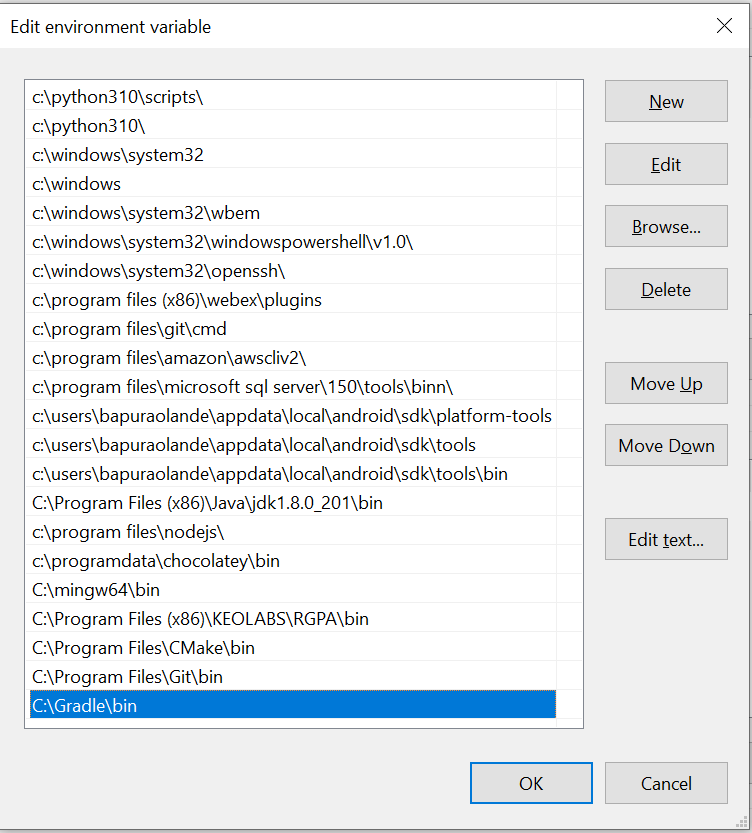Confirm changes with OK
The image size is (752, 833).
(x=531, y=783)
